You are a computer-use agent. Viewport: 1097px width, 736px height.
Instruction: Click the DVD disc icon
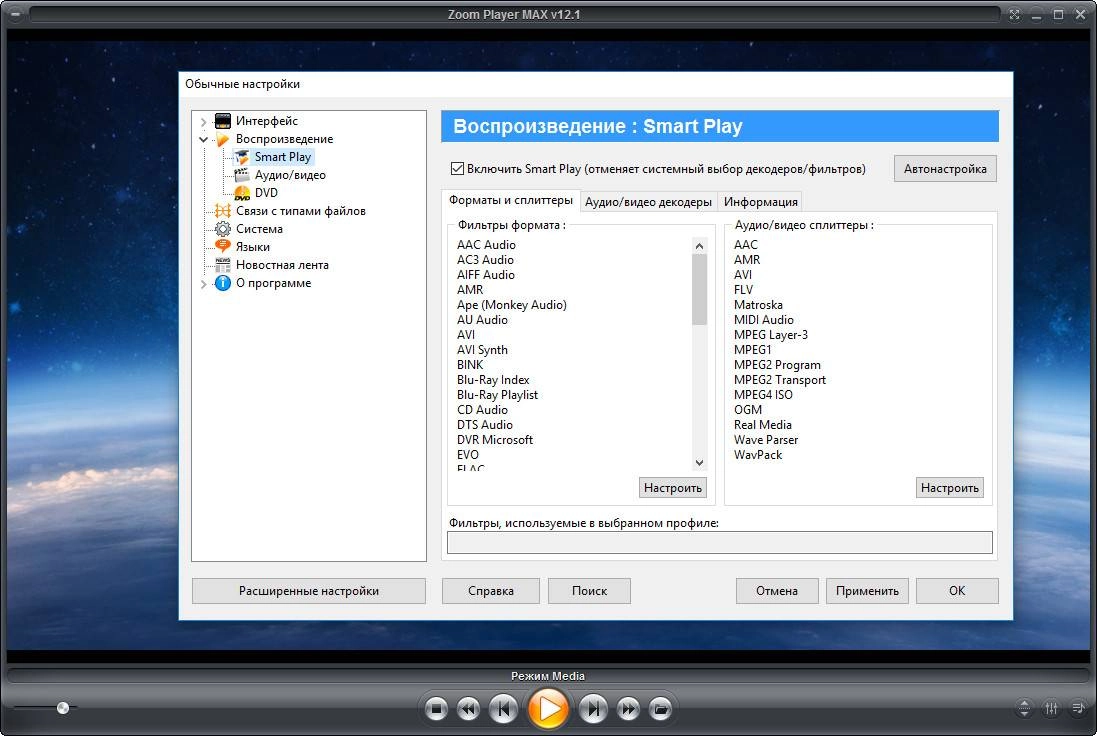pos(242,193)
